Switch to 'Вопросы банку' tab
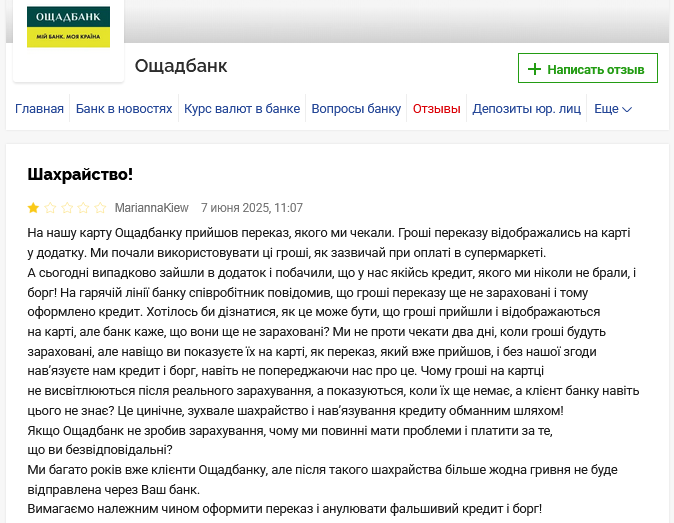674x523 pixels. pyautogui.click(x=356, y=109)
